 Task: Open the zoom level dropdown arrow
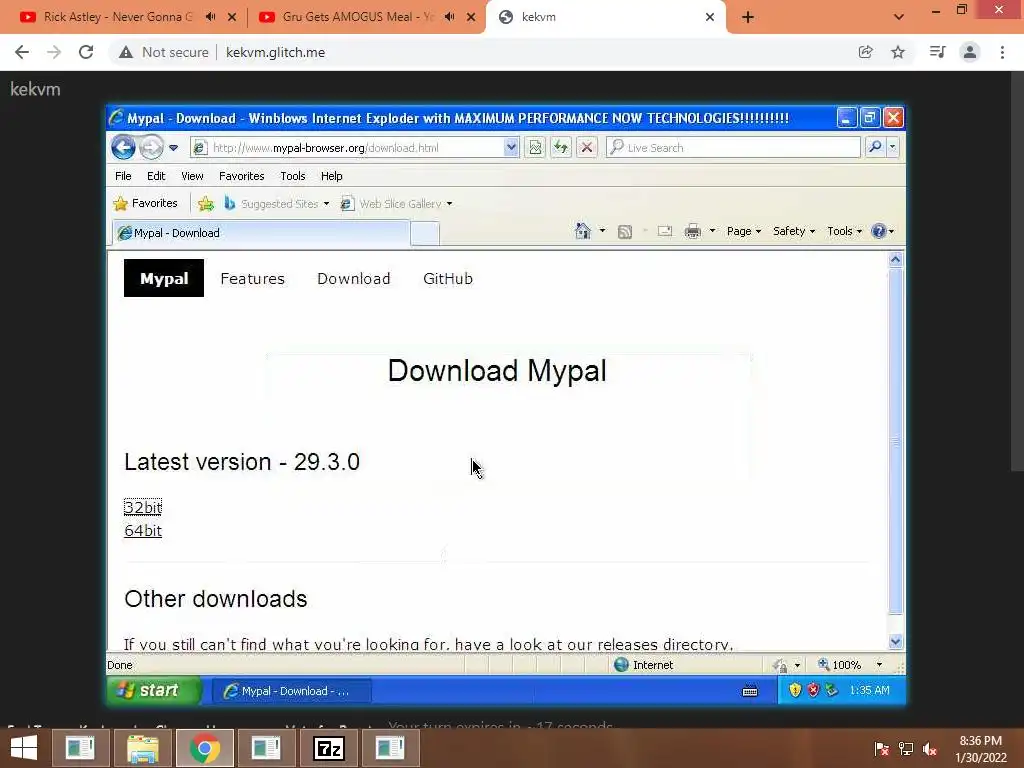(879, 665)
